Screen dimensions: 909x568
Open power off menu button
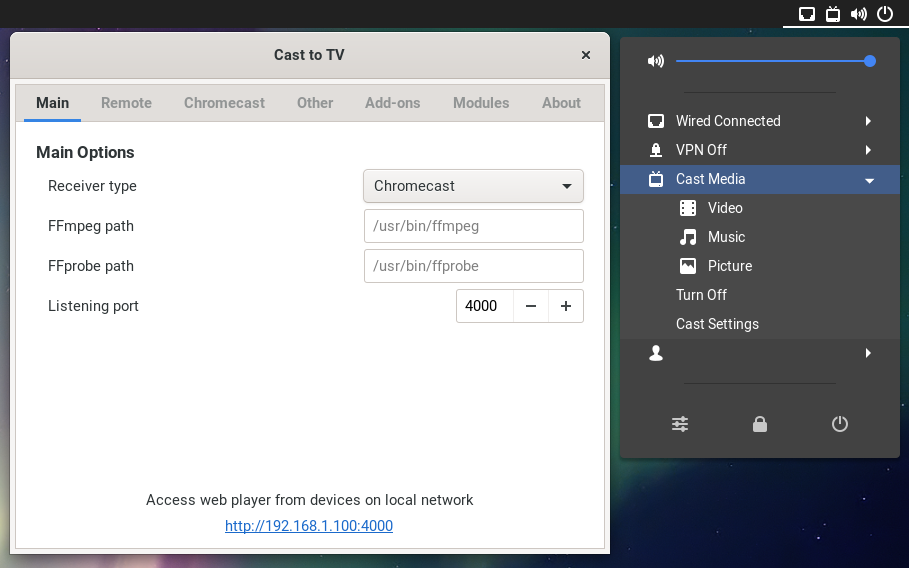point(840,424)
